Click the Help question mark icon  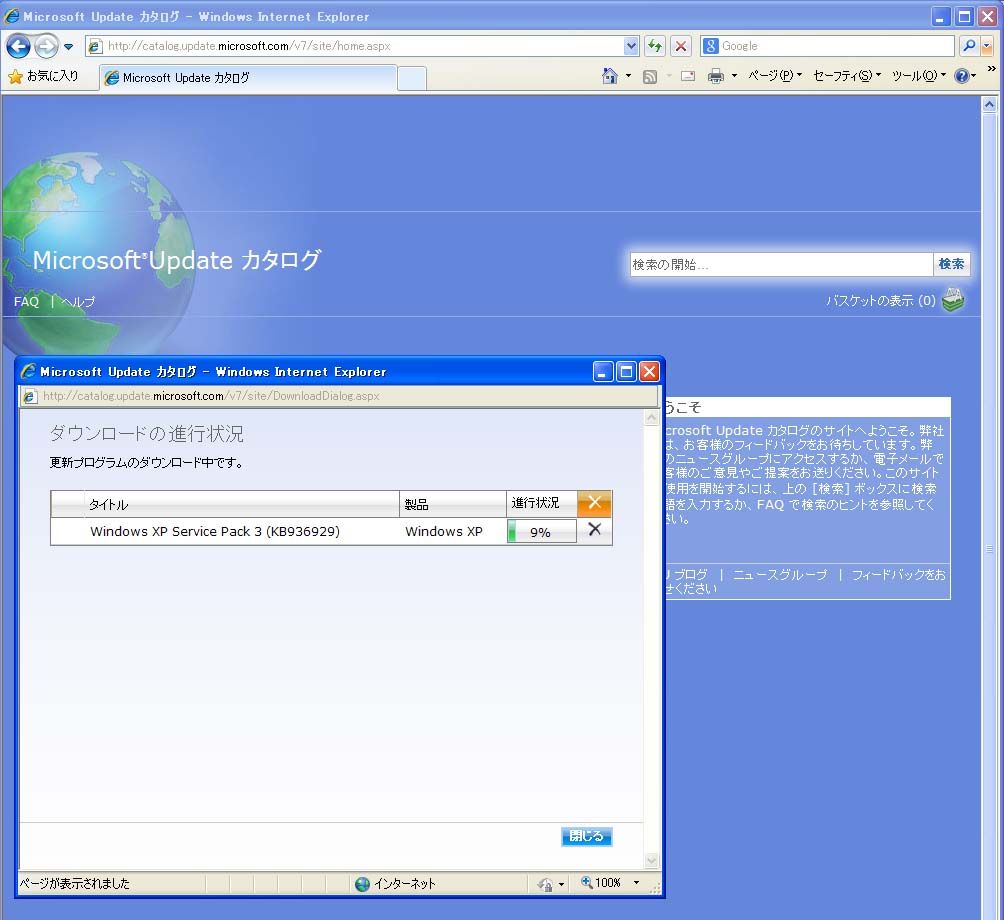(961, 76)
